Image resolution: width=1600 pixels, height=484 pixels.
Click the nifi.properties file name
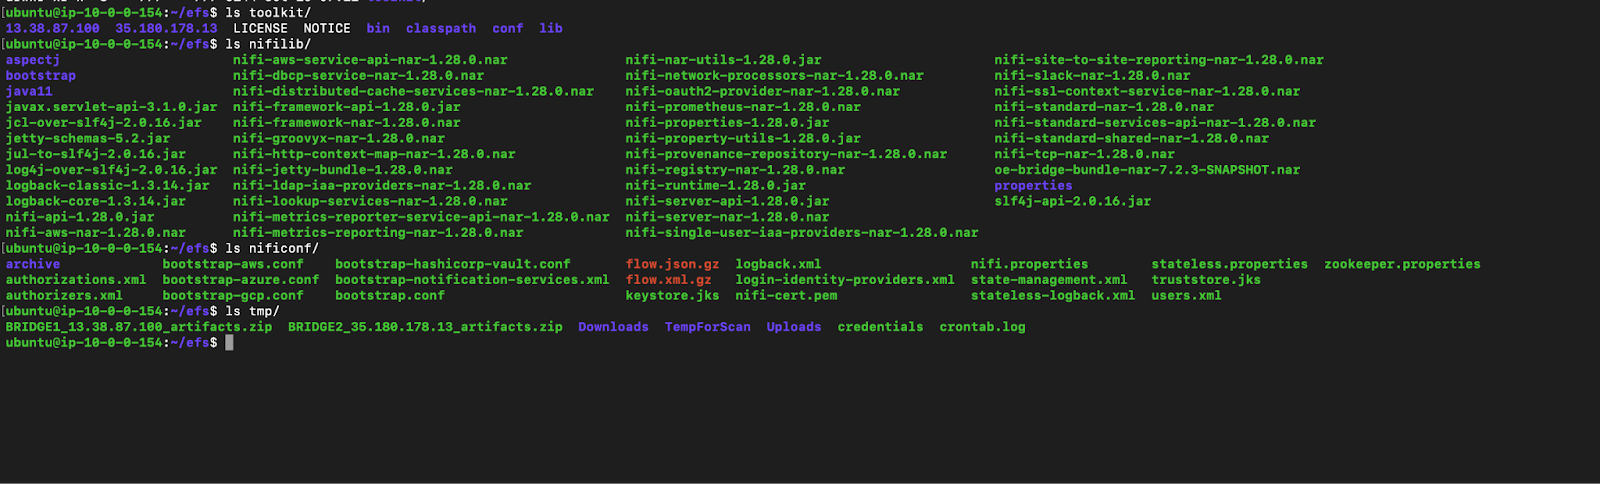[x=1029, y=264]
